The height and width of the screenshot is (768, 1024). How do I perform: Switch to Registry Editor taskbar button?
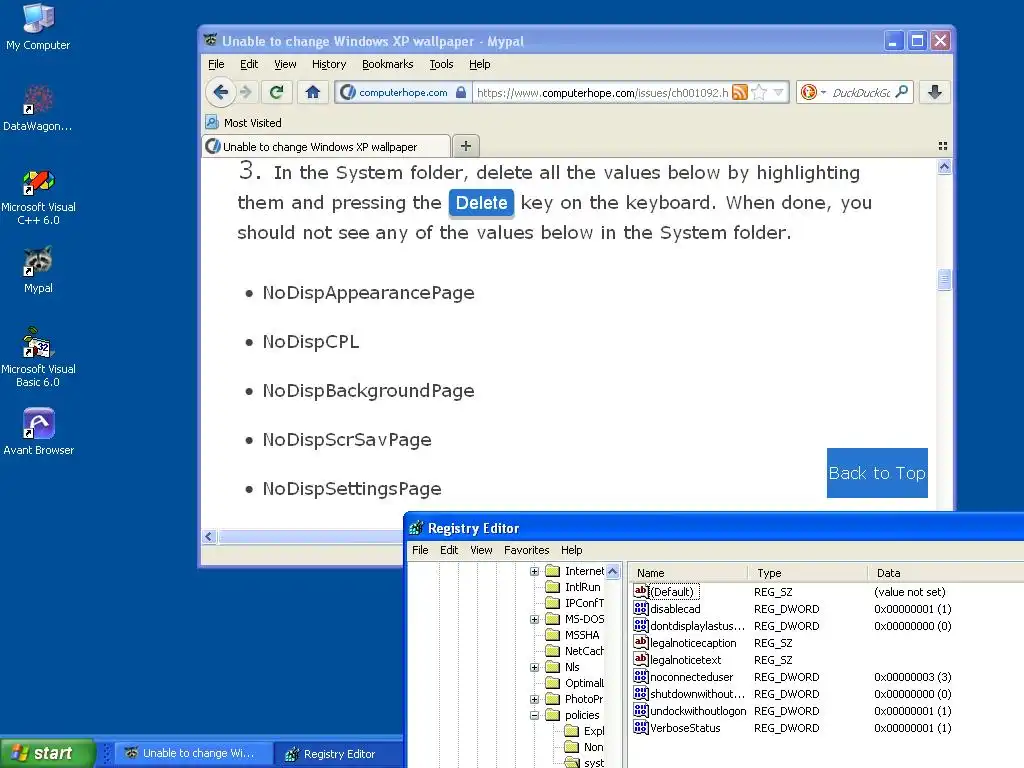pos(338,754)
